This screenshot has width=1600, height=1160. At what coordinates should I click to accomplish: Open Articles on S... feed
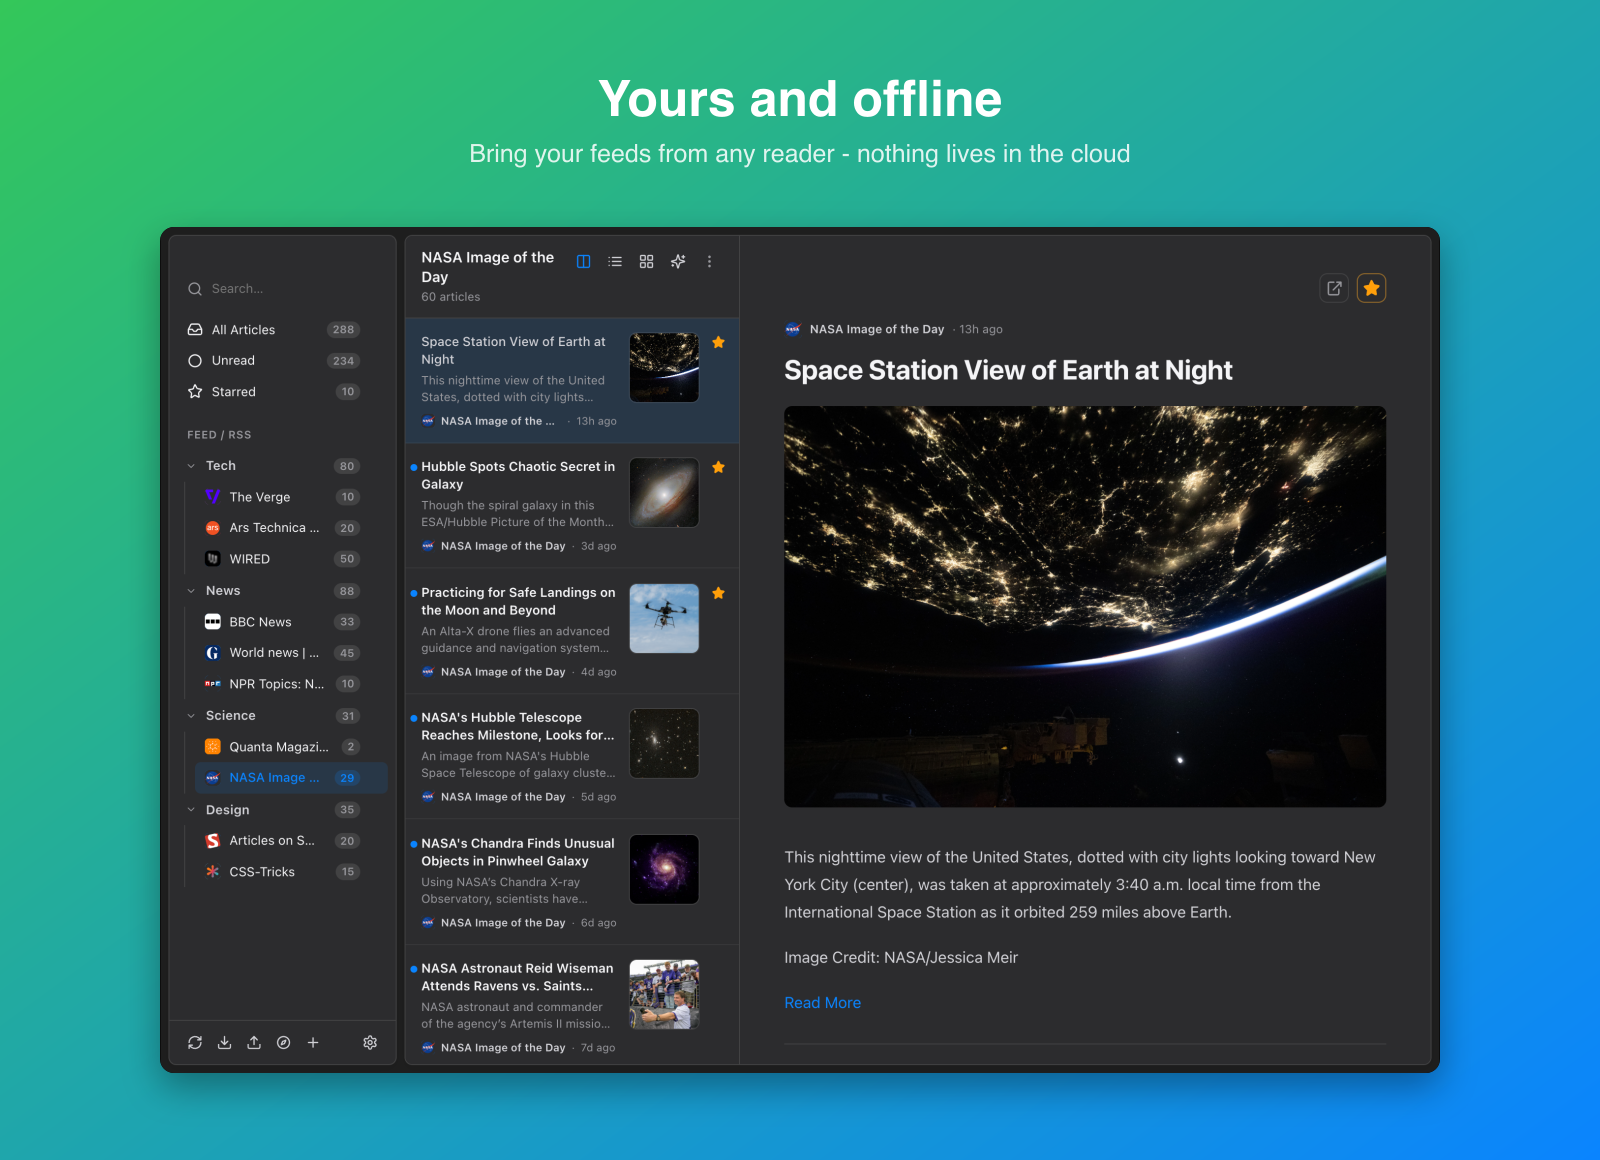click(x=291, y=841)
